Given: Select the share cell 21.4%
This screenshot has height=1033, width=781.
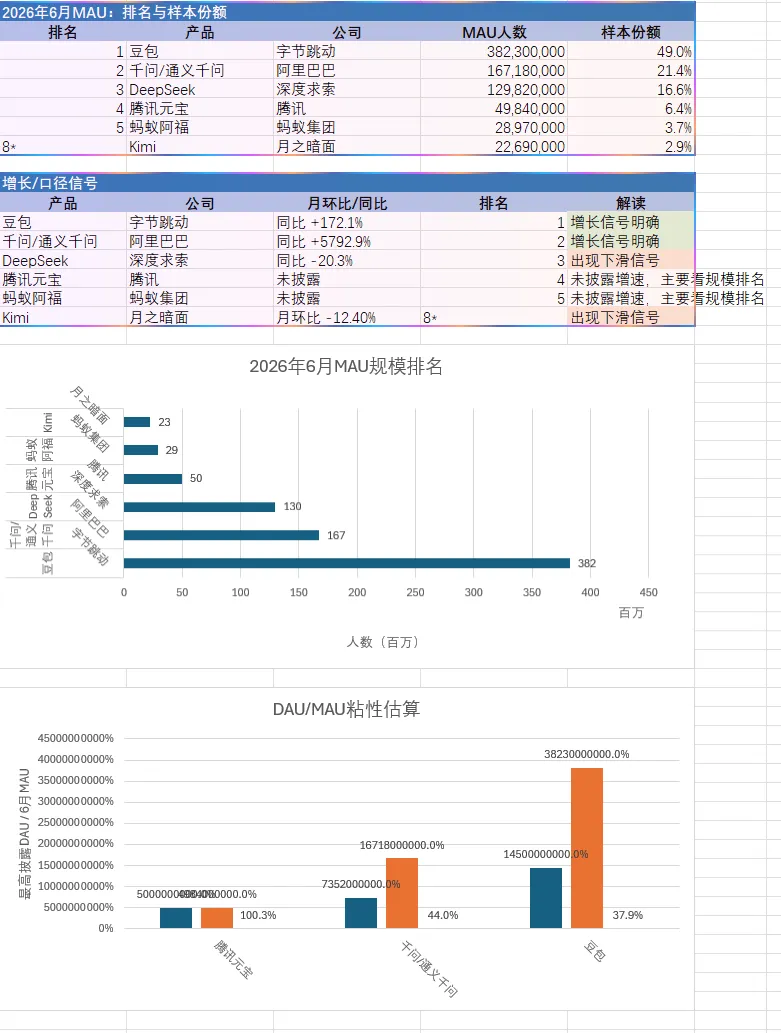Looking at the screenshot, I should click(631, 70).
